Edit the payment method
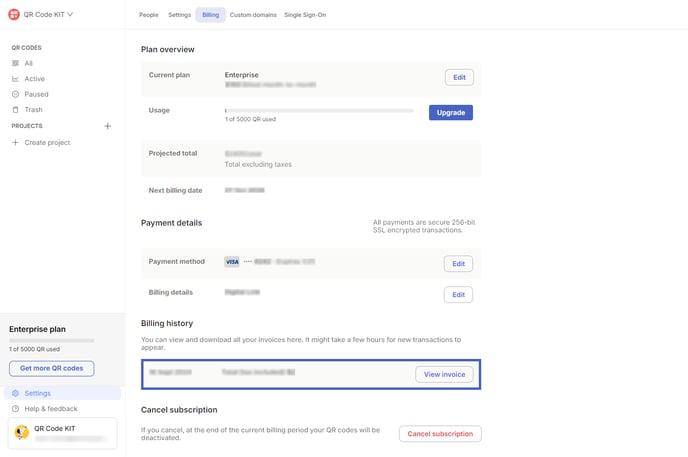688x457 pixels. coord(458,264)
